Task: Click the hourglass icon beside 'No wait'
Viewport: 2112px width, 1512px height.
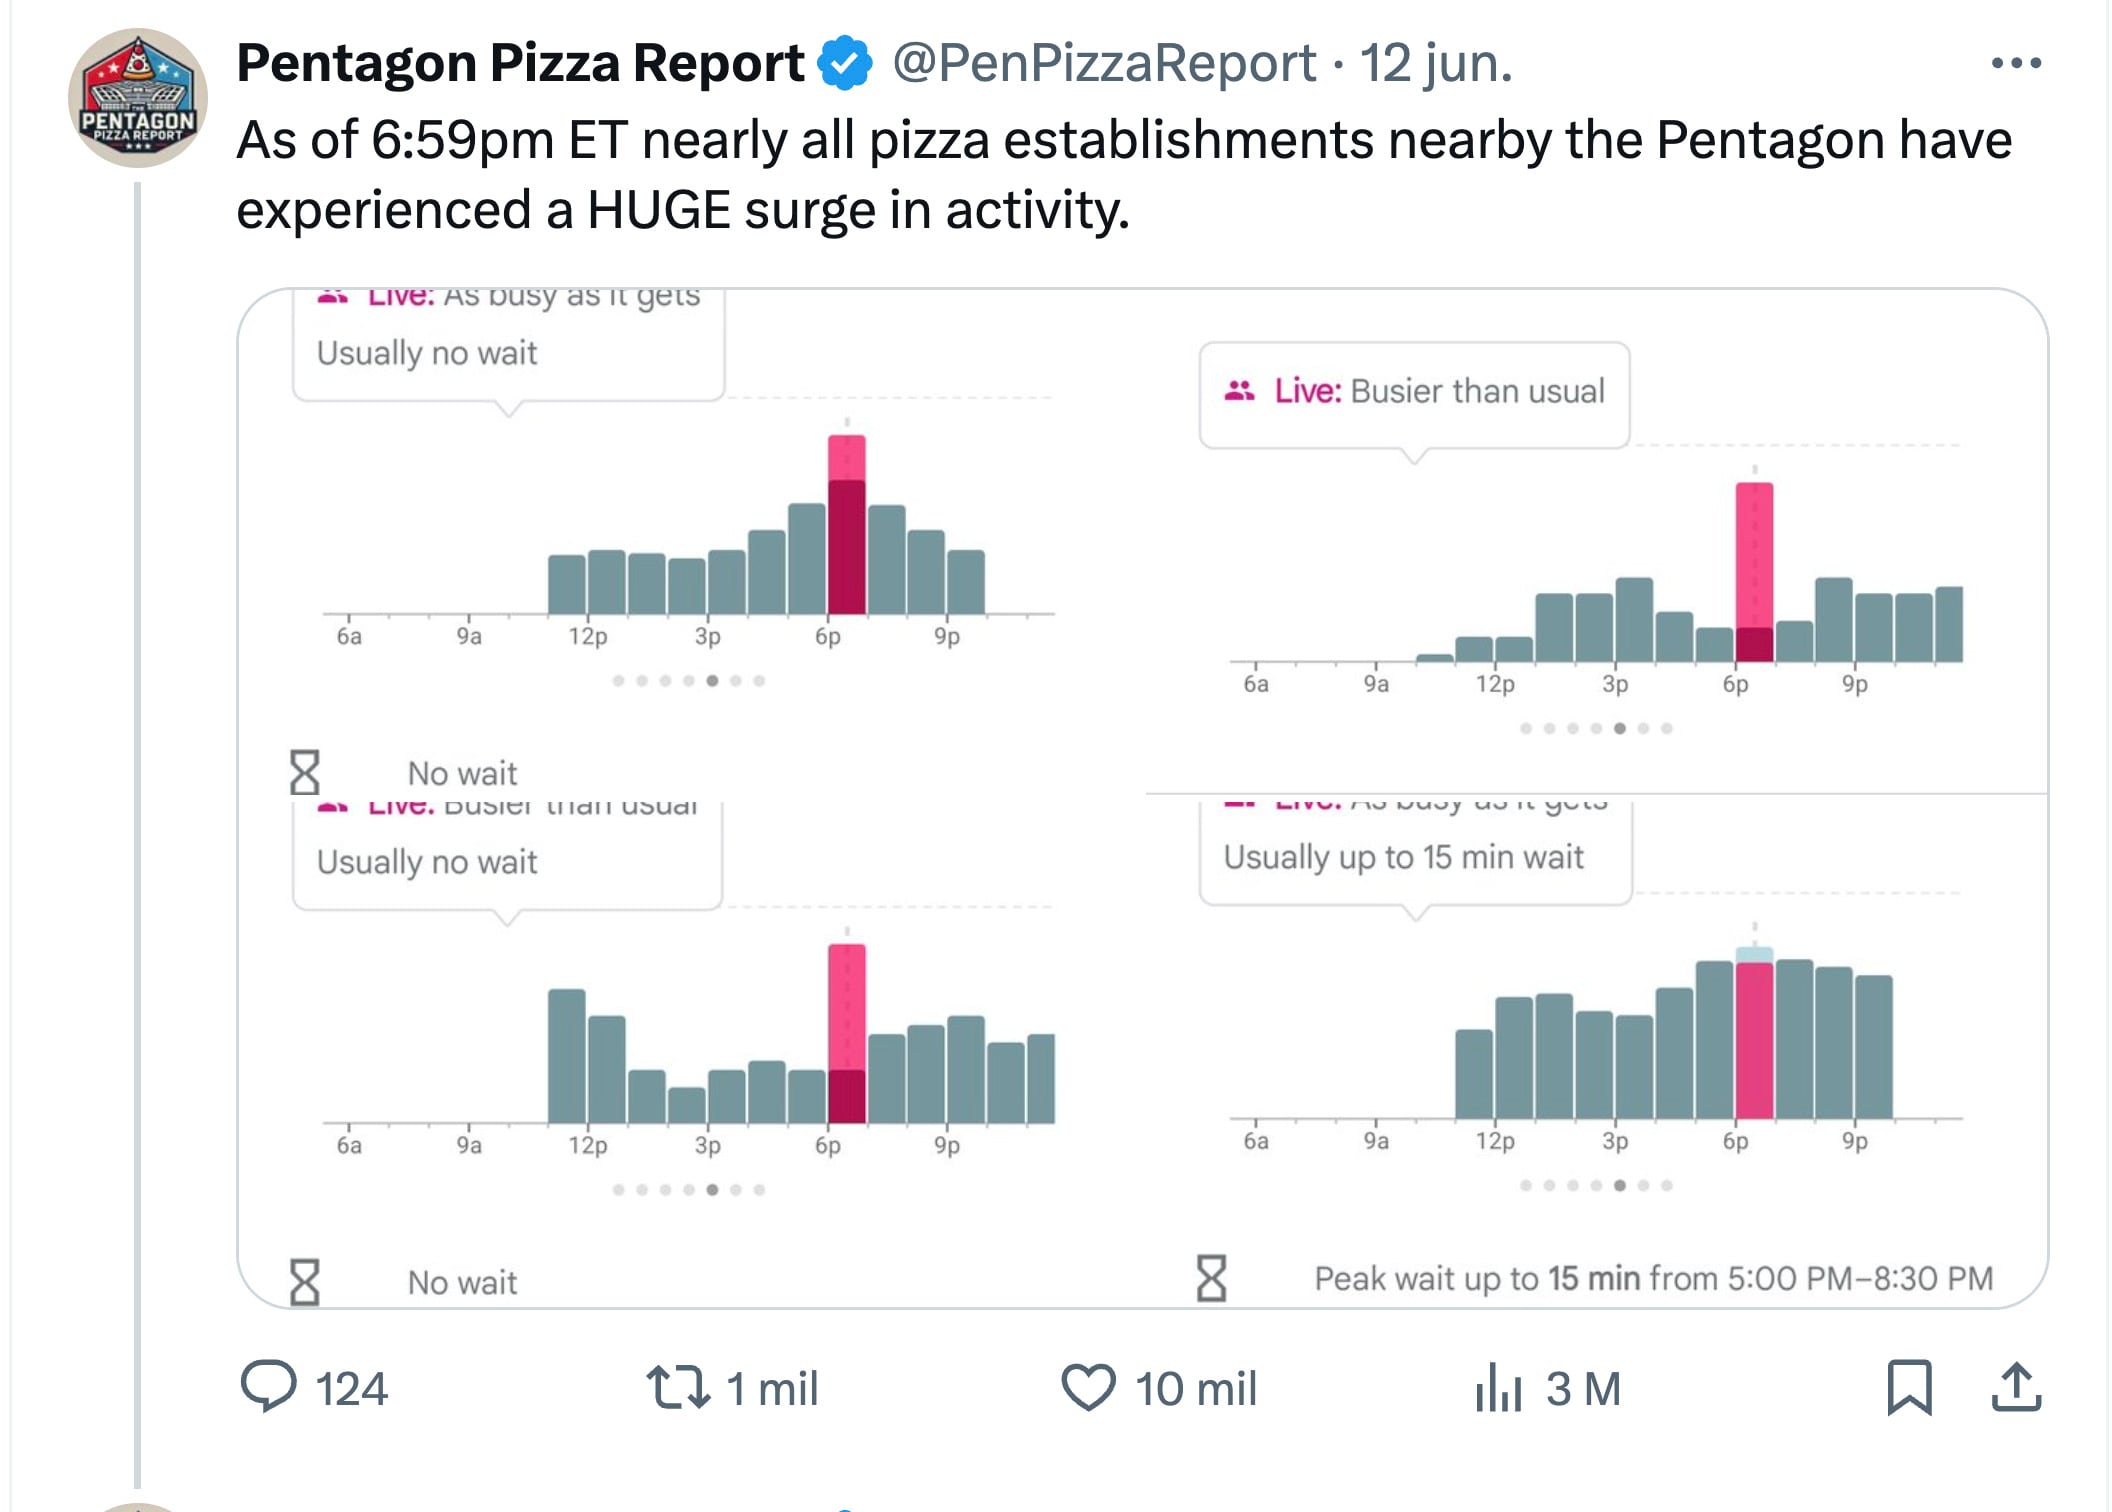Action: point(306,773)
